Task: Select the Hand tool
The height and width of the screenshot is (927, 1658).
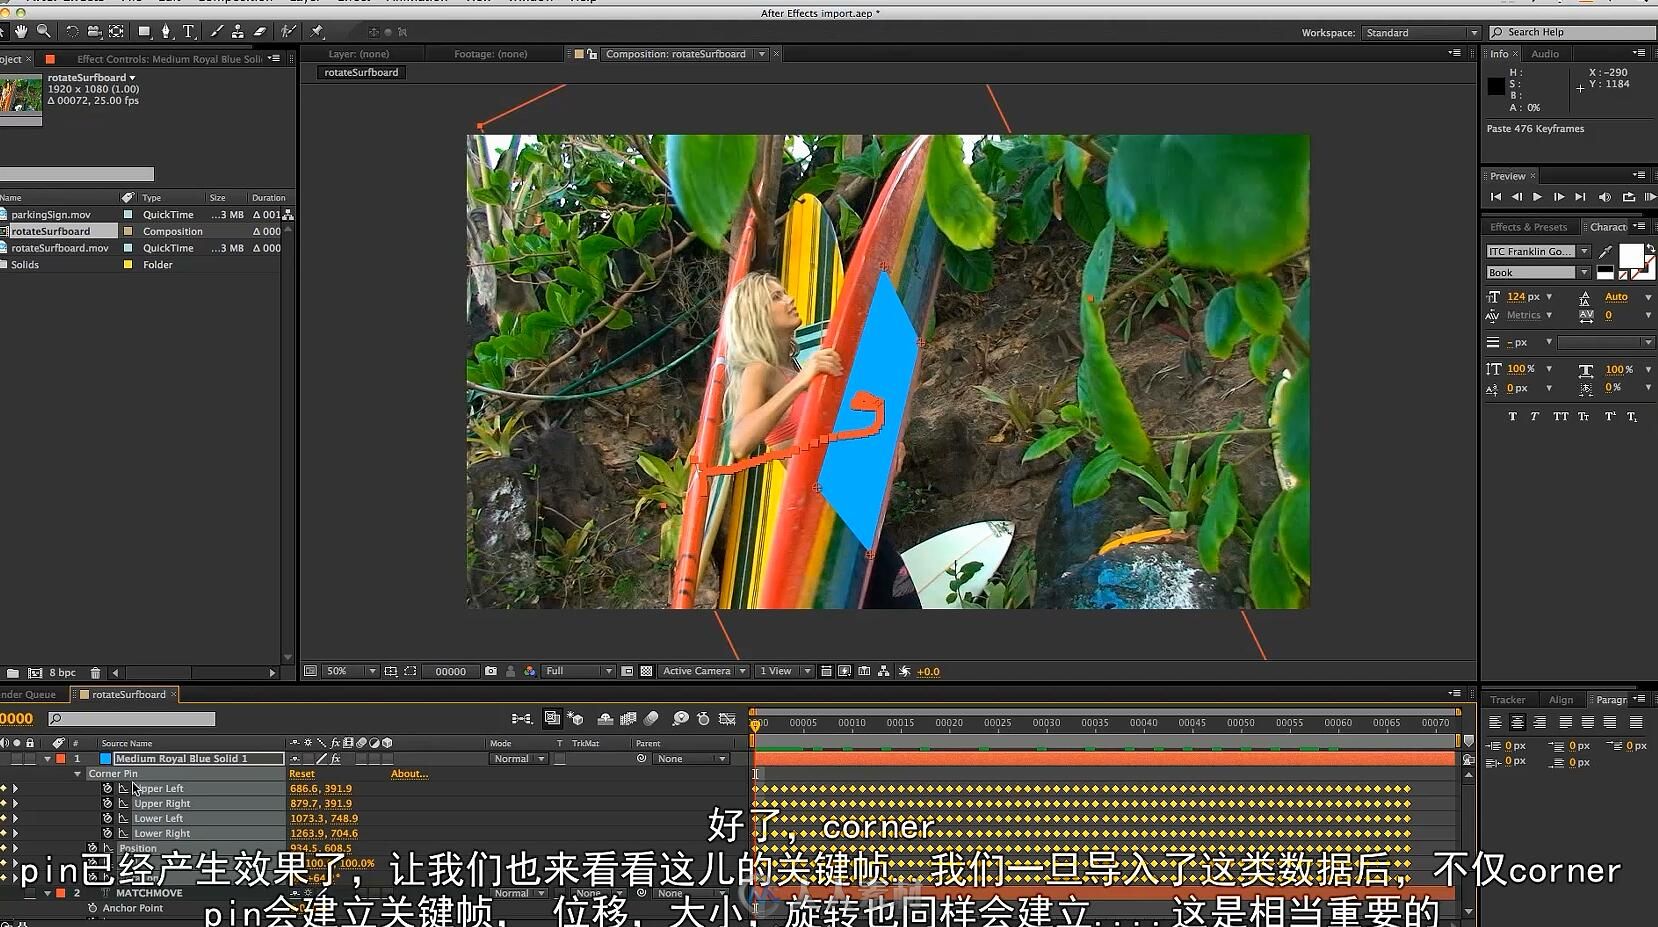Action: pos(21,32)
